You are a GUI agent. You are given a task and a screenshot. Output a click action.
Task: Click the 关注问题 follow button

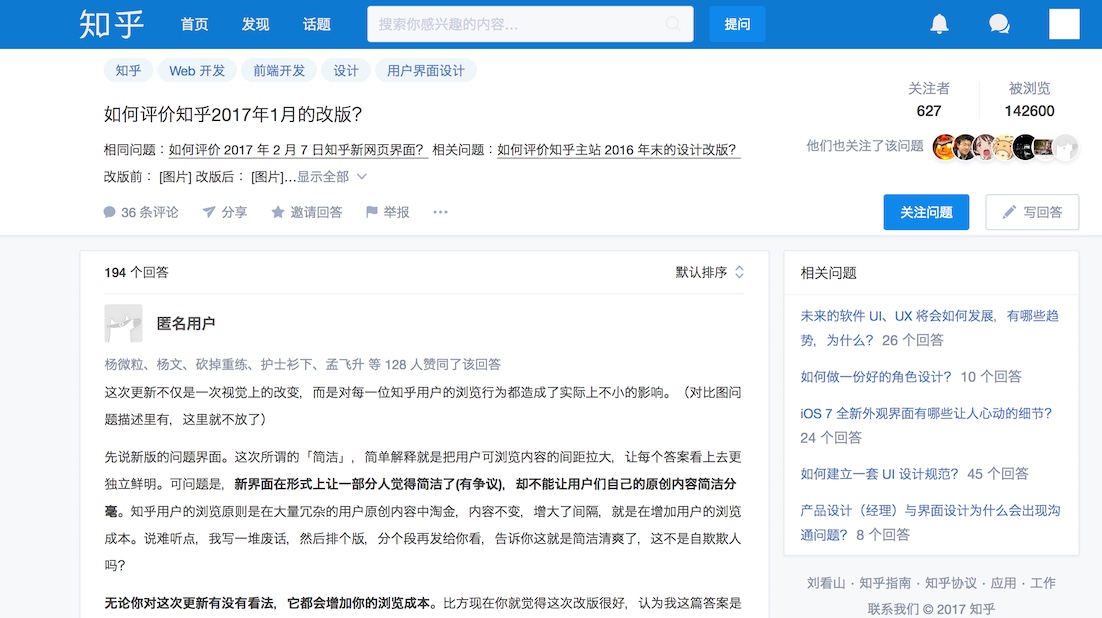pyautogui.click(x=926, y=212)
